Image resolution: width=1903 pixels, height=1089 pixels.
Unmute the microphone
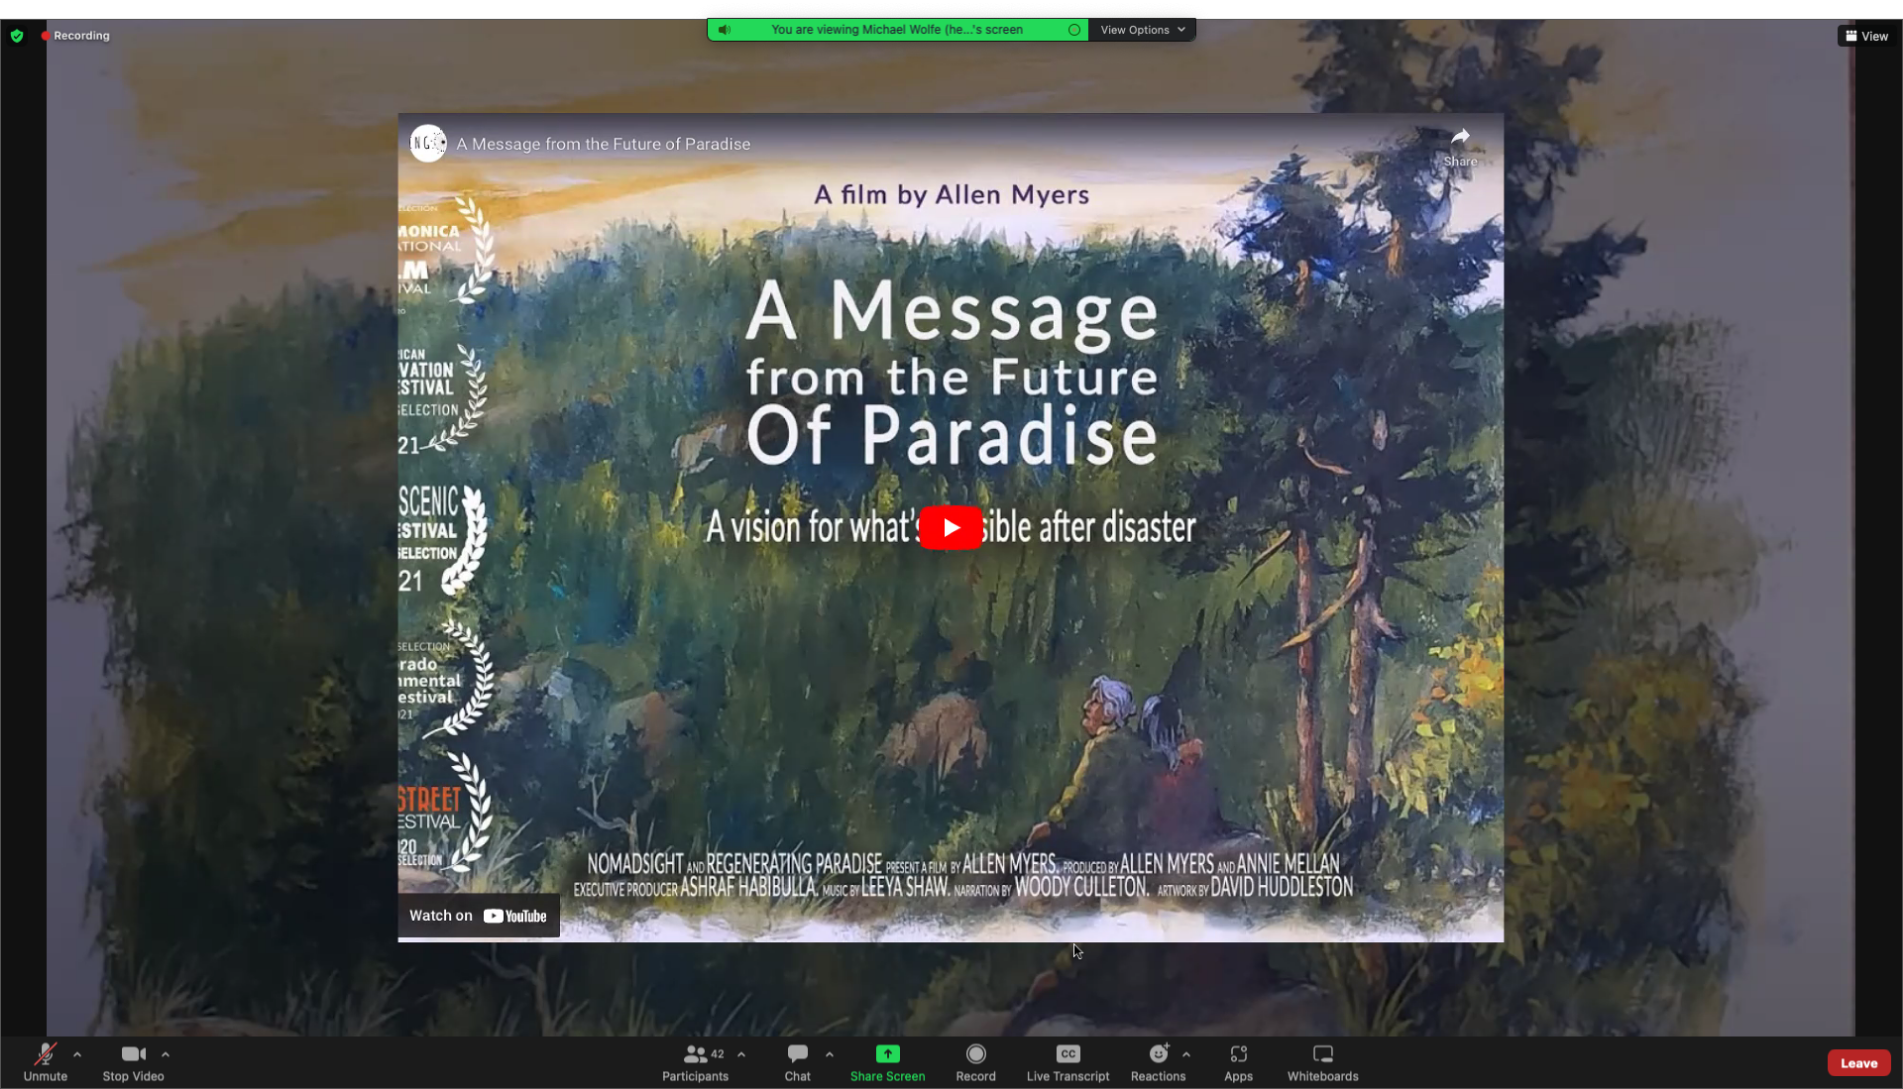pos(45,1061)
